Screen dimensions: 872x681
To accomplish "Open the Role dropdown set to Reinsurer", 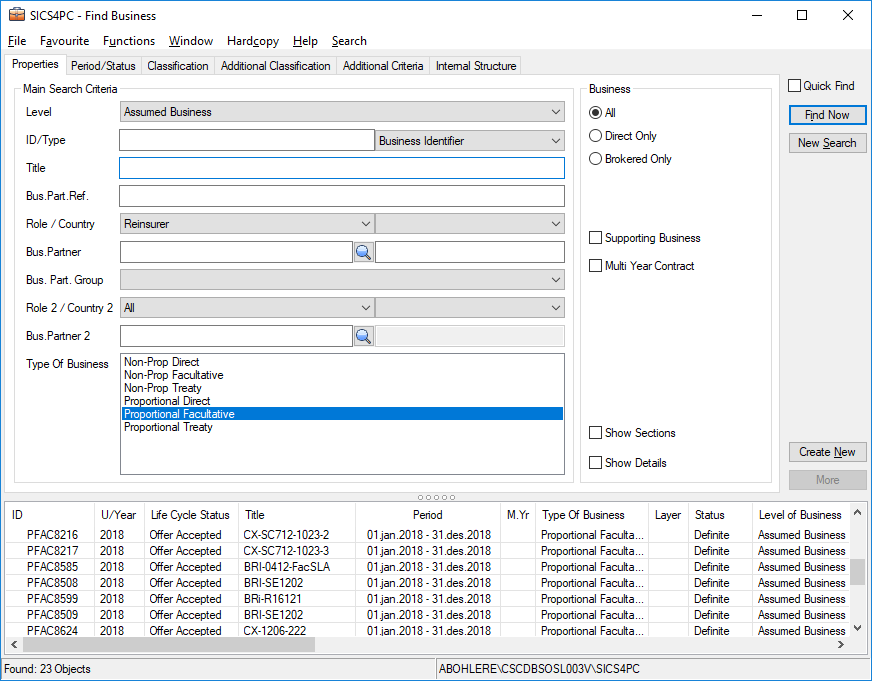I will [246, 224].
